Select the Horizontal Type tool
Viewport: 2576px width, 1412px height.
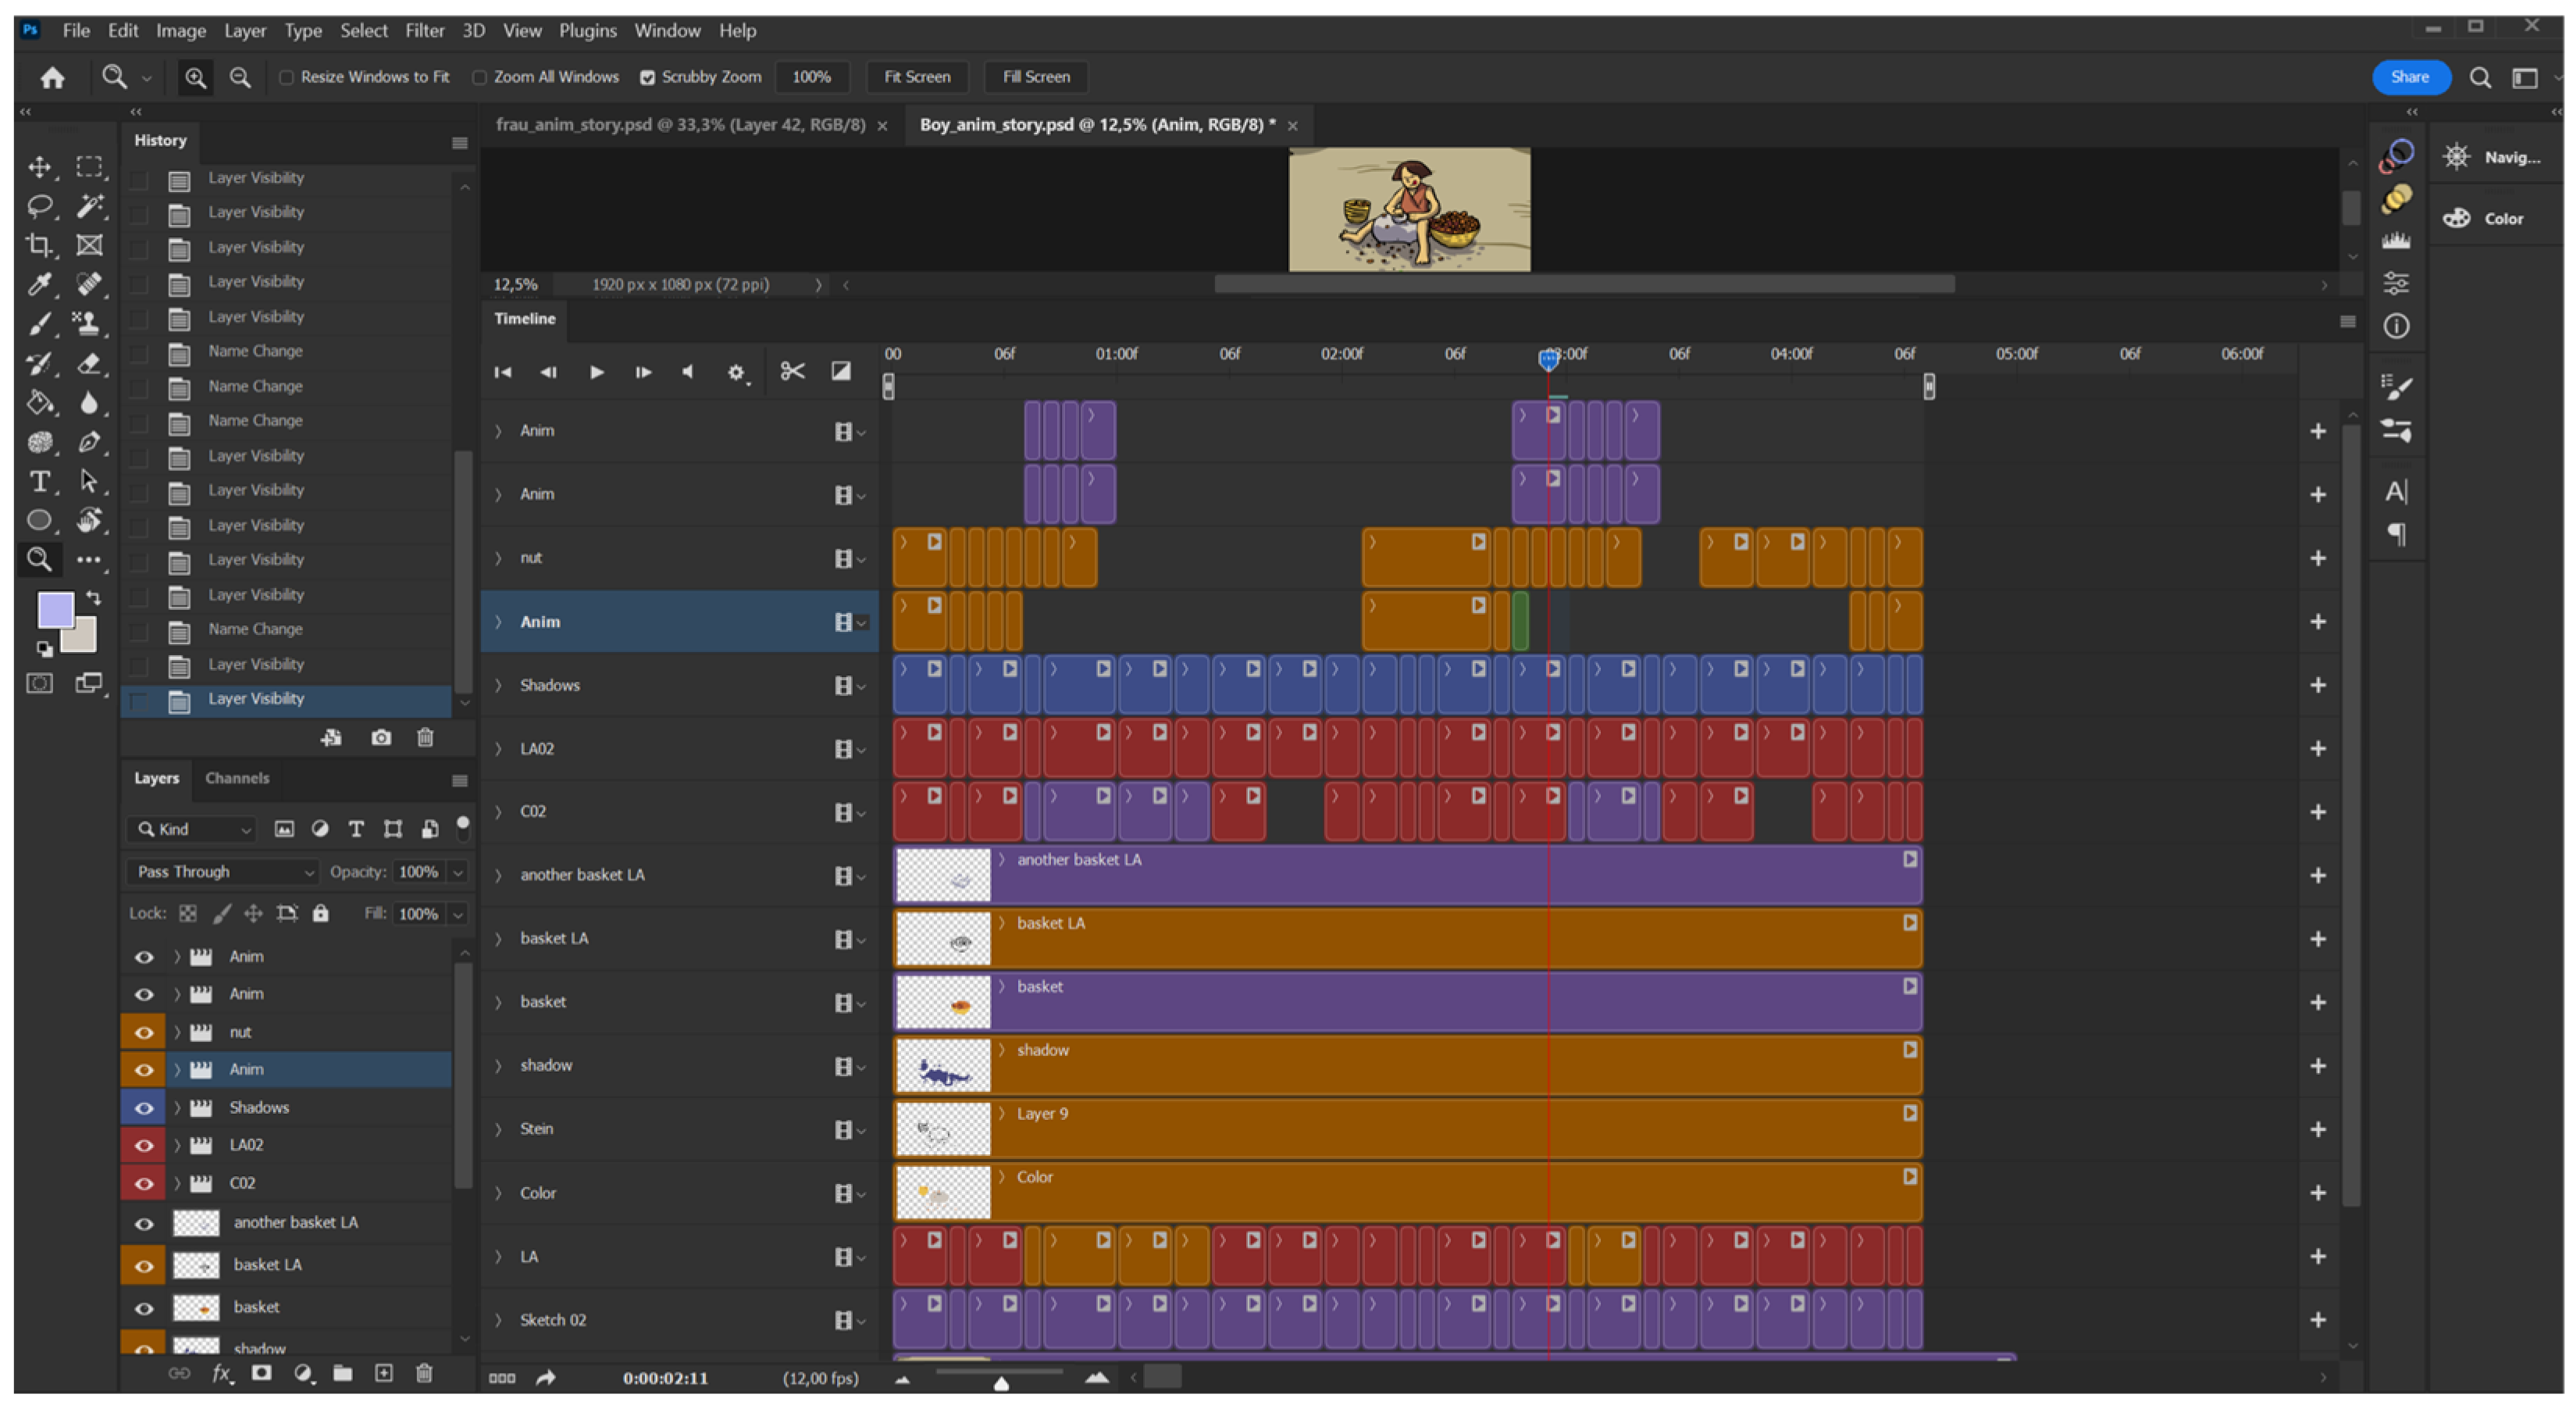pos(39,482)
